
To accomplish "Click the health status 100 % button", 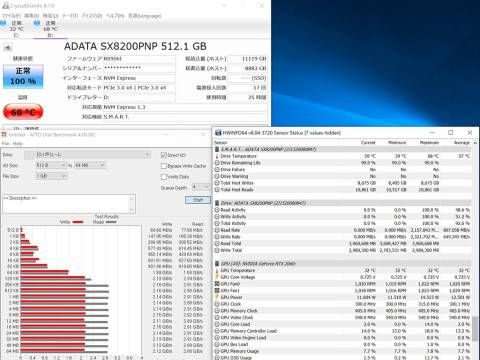I will 23,76.
